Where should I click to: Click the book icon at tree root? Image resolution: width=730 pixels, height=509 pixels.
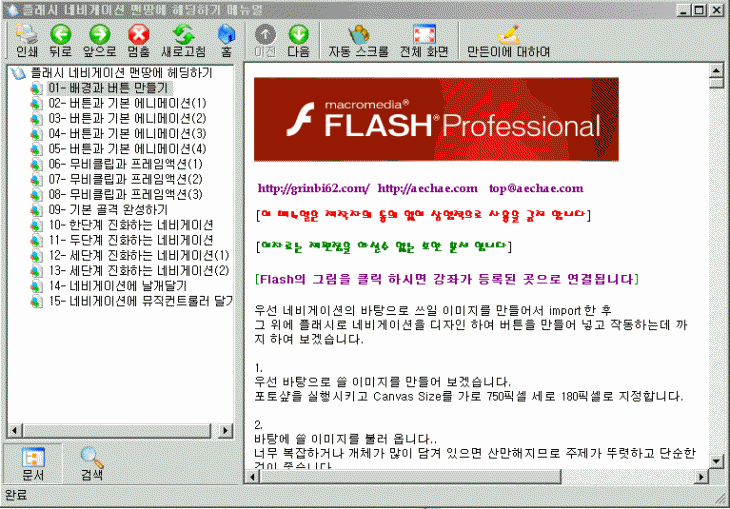[x=18, y=73]
